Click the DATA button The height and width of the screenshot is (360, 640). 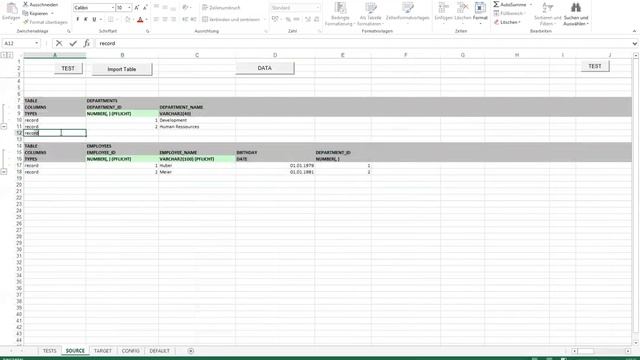click(x=264, y=68)
